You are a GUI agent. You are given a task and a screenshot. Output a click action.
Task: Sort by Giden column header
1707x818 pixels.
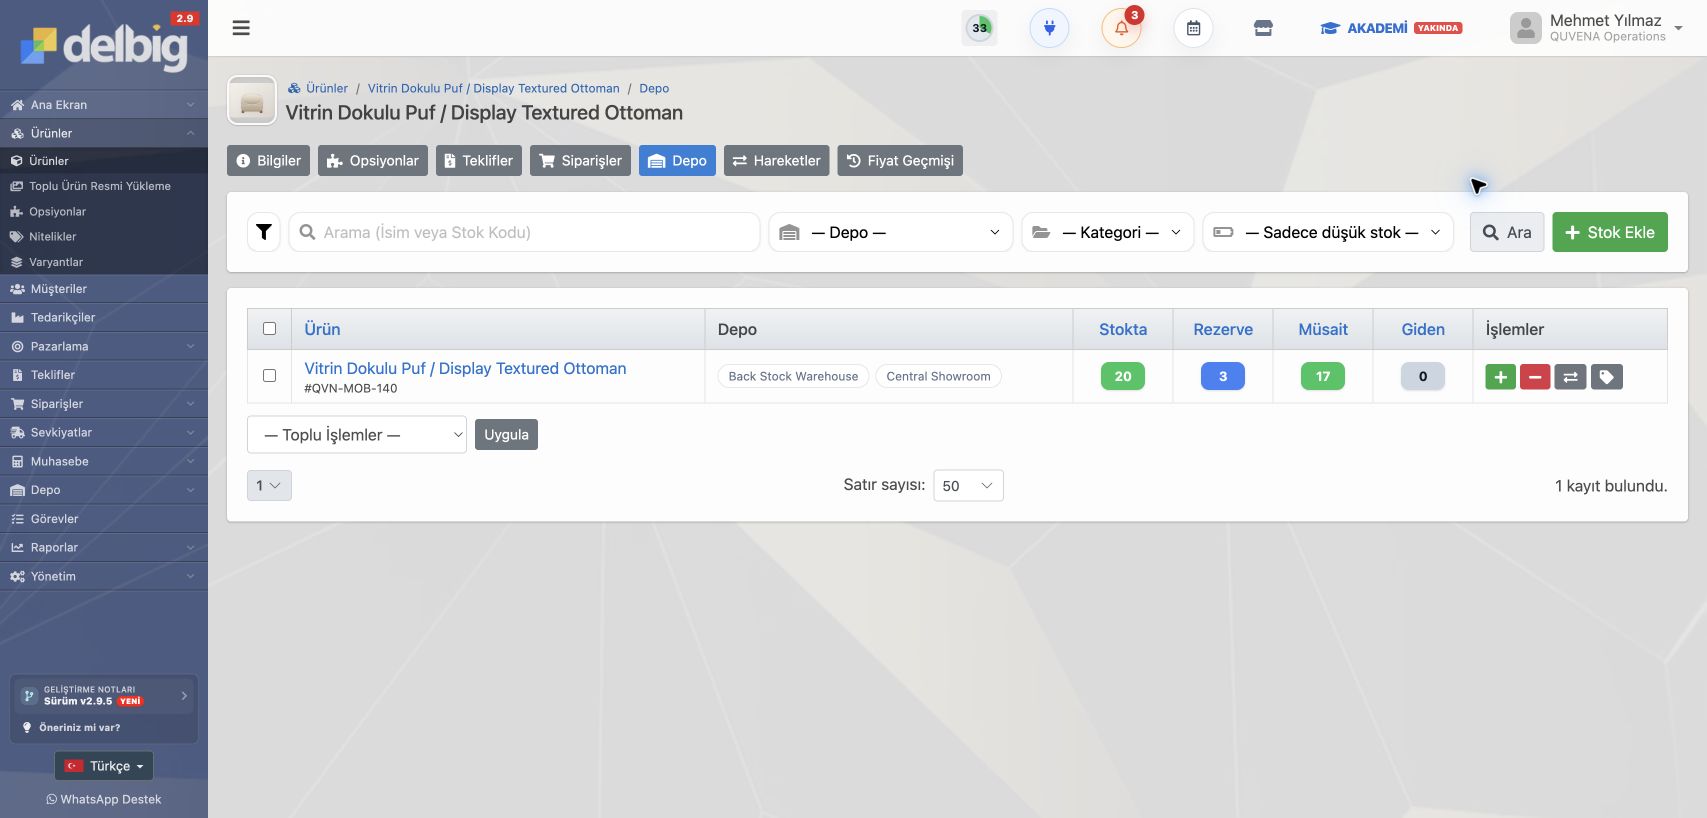coord(1423,329)
